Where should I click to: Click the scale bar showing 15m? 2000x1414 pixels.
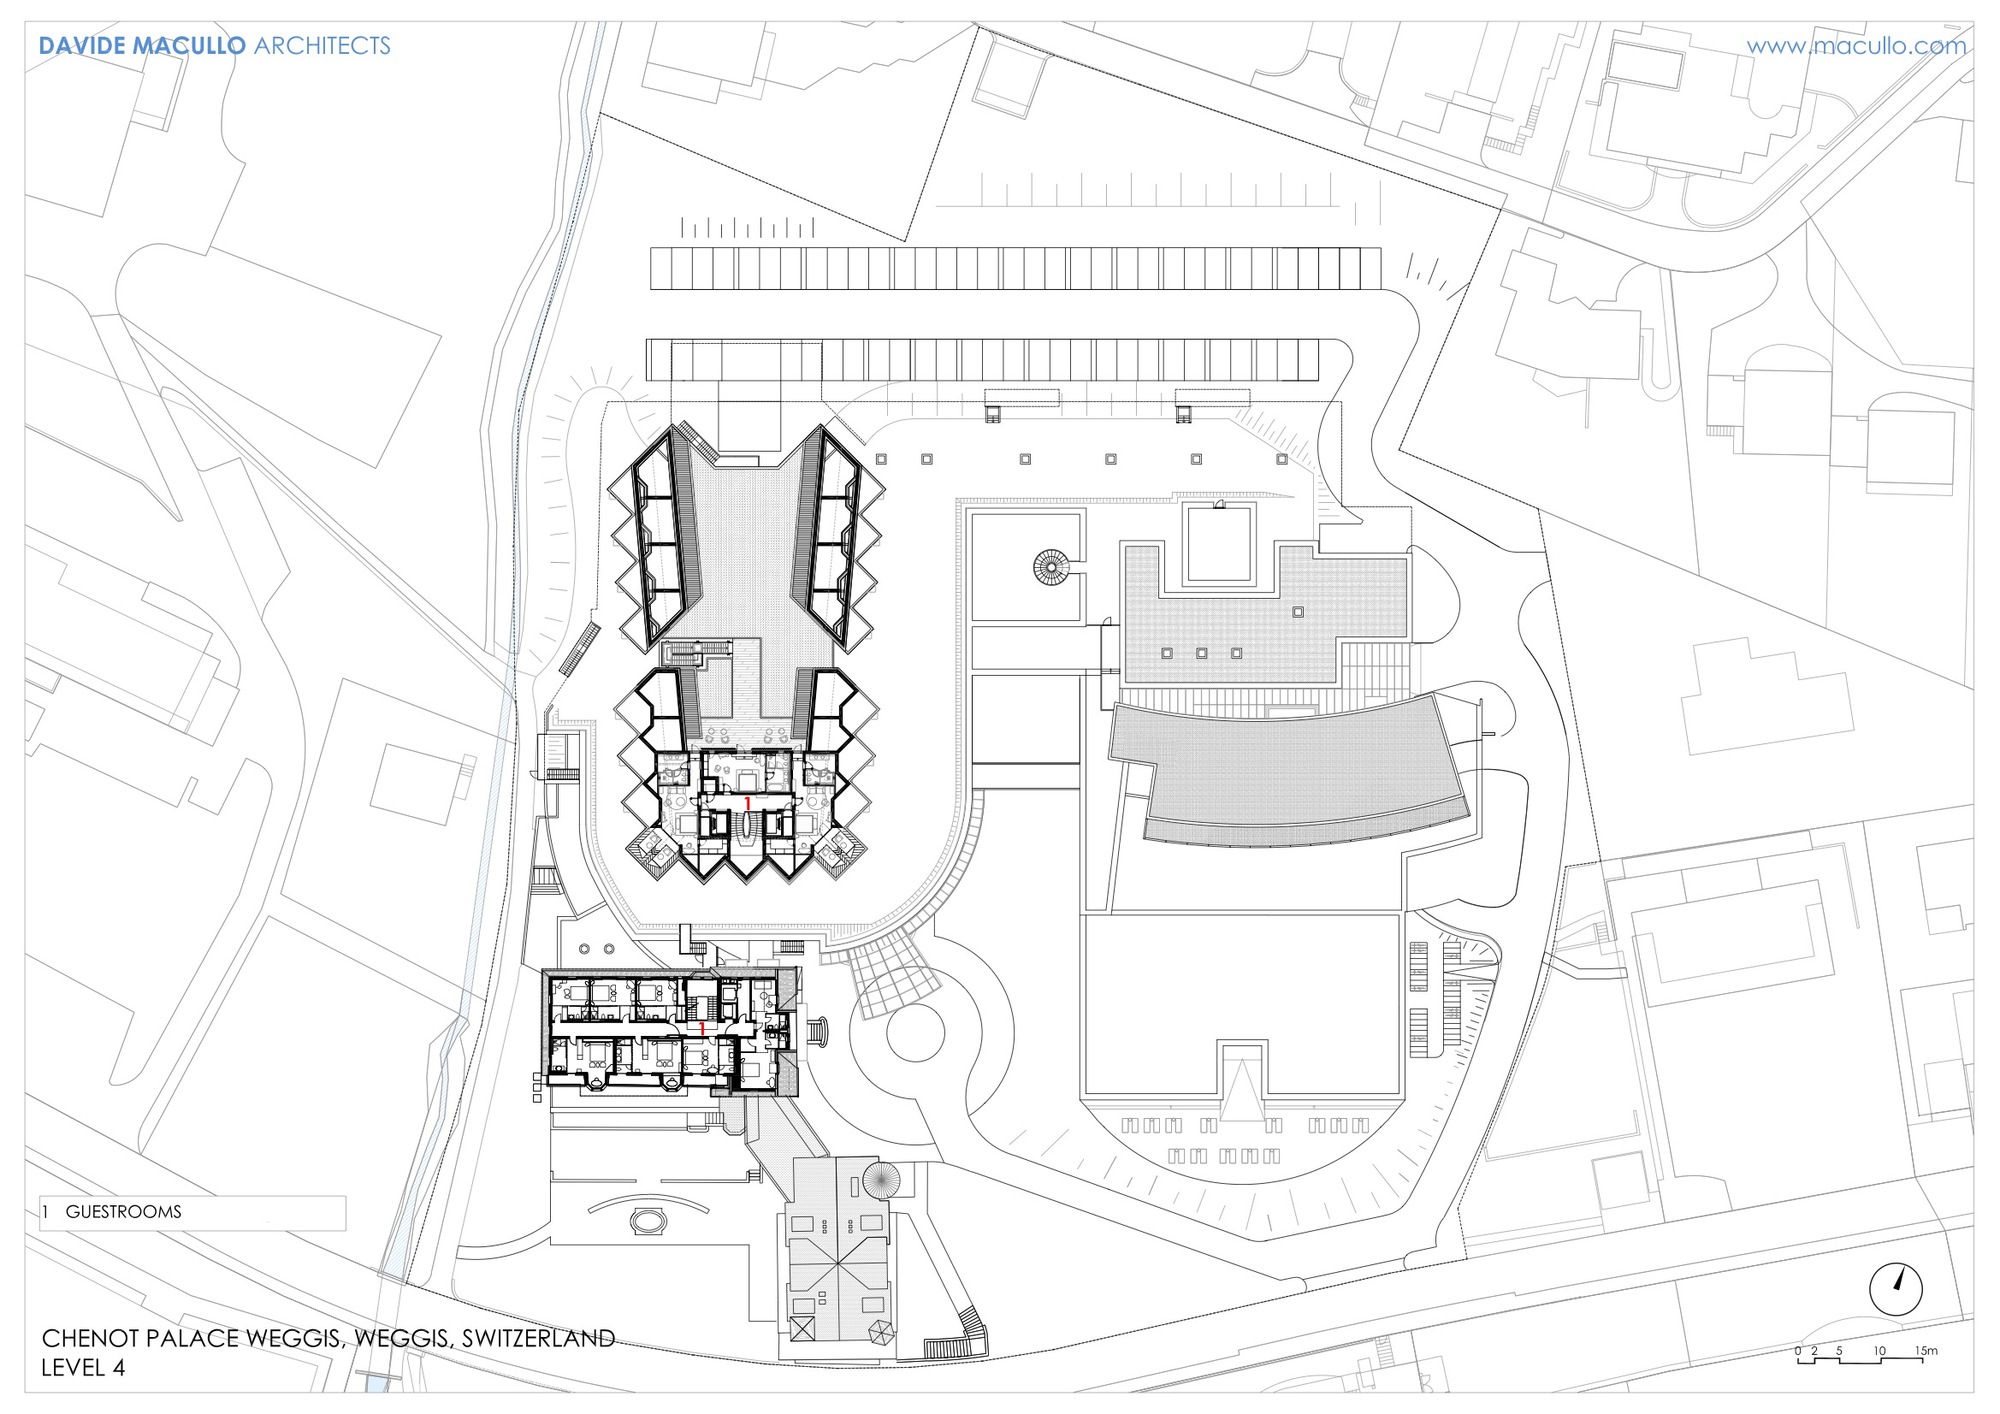click(1867, 1354)
